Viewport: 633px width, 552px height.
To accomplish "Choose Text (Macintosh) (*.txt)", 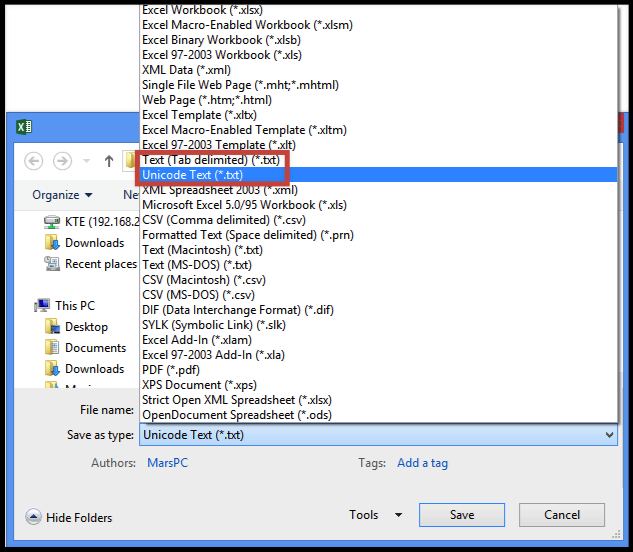I will point(379,250).
